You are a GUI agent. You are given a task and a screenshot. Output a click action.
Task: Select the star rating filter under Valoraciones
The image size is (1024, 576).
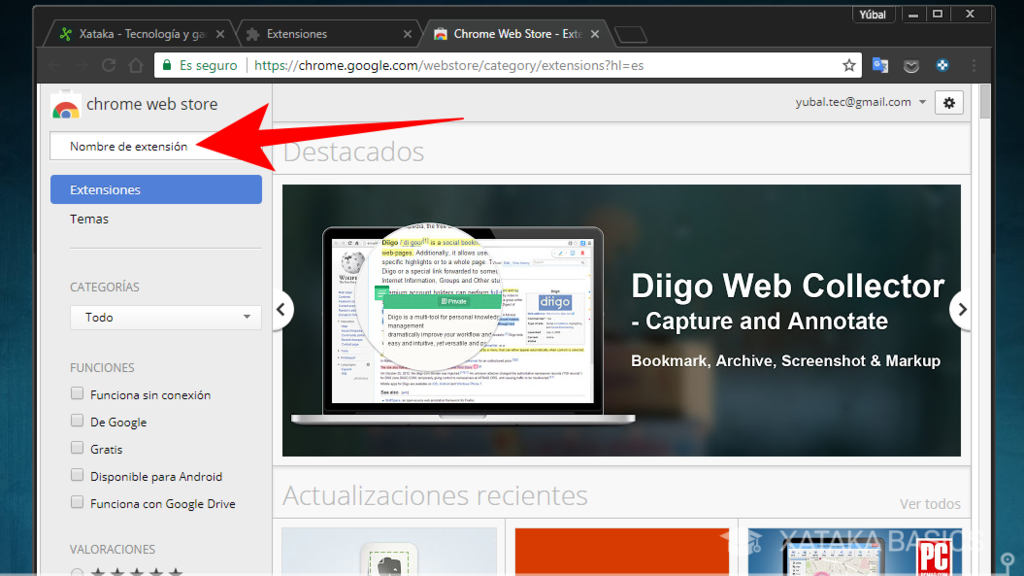pos(130,571)
